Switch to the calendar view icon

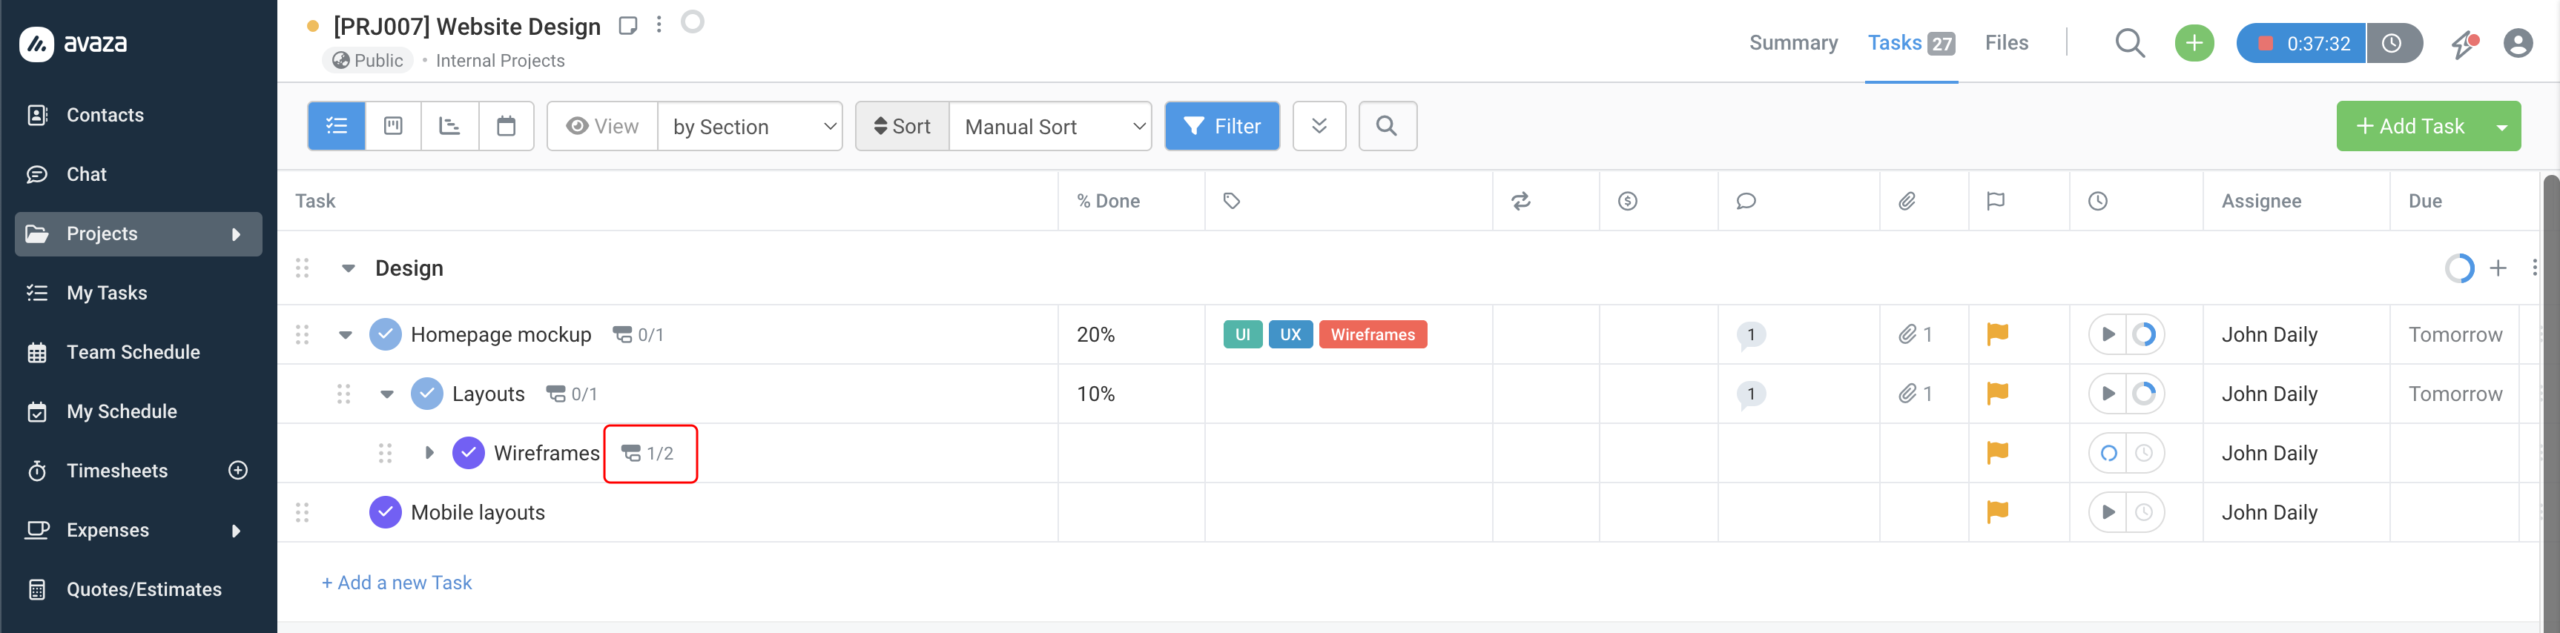point(506,126)
